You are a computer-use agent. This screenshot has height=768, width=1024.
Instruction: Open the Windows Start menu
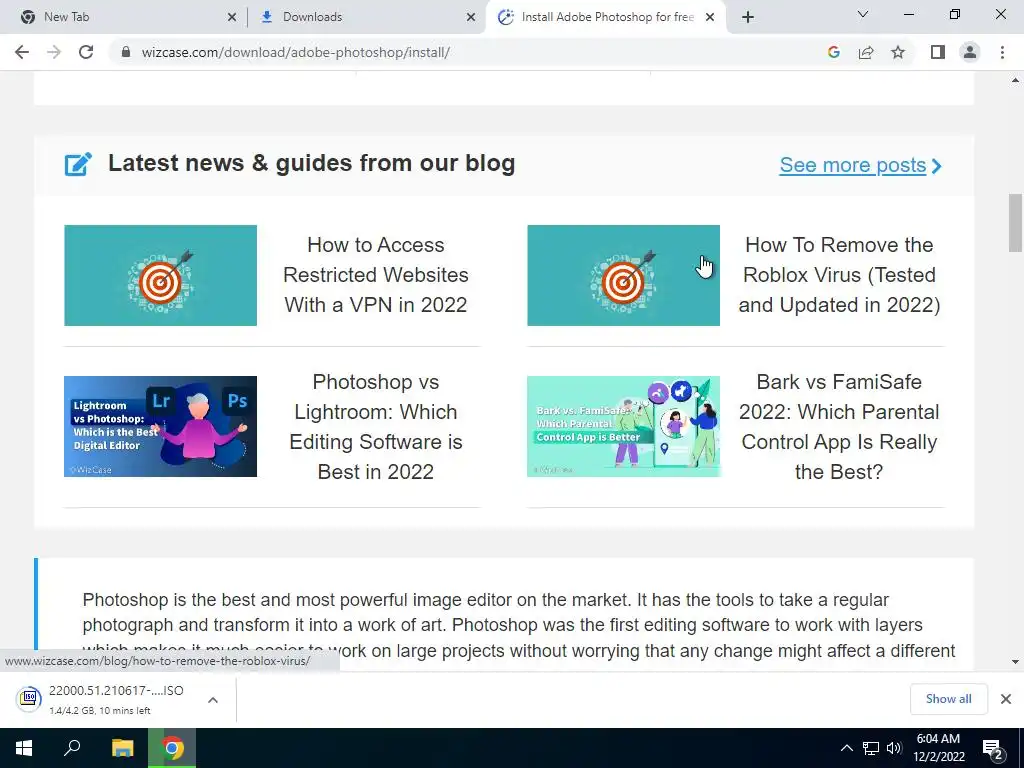(x=24, y=748)
